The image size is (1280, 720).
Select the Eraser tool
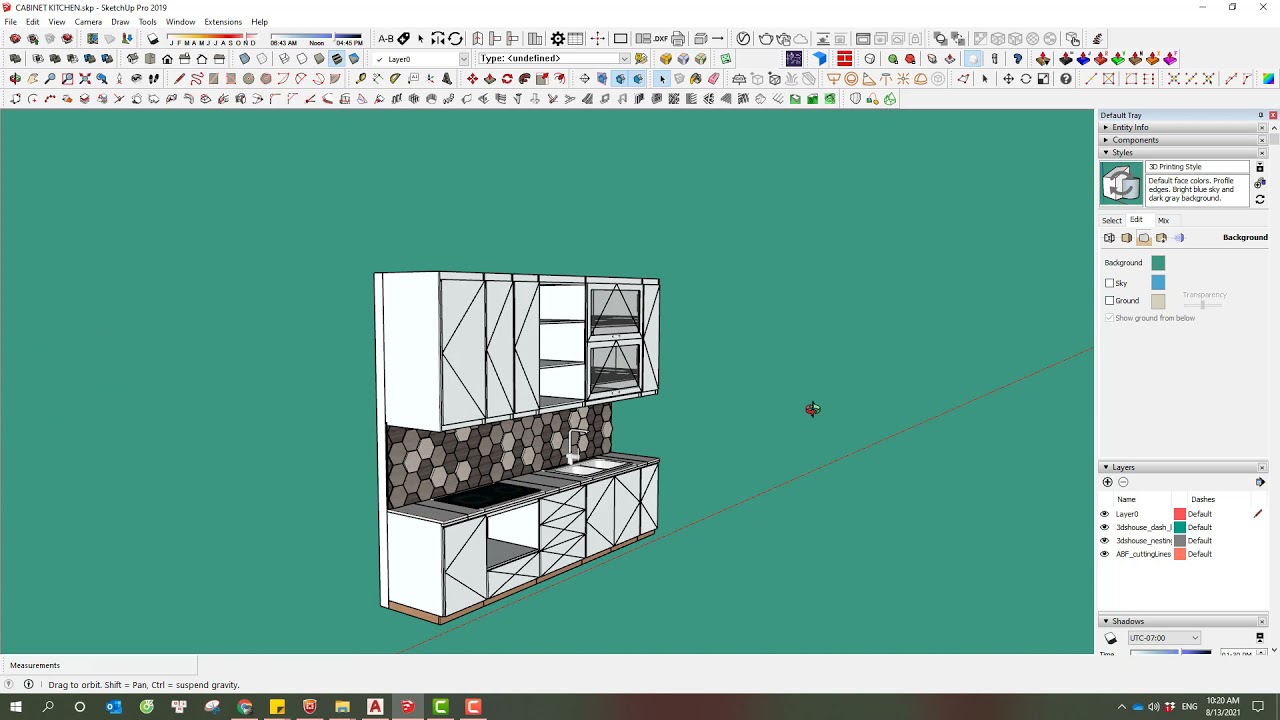tap(713, 78)
